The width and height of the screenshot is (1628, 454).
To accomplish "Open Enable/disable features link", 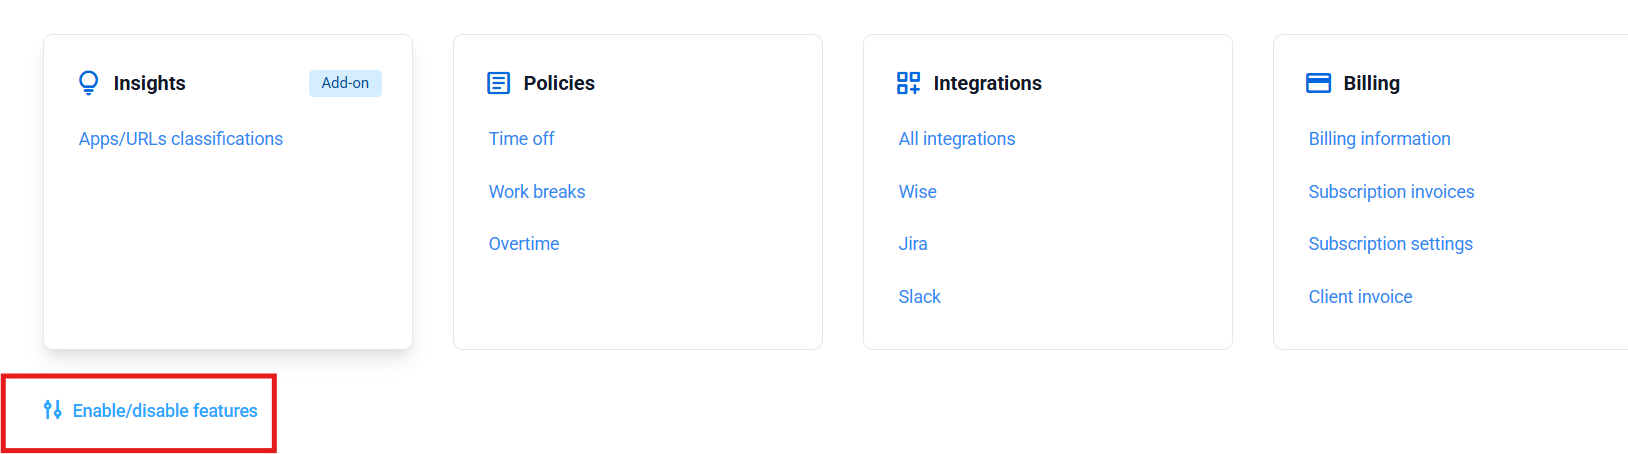I will click(x=165, y=411).
